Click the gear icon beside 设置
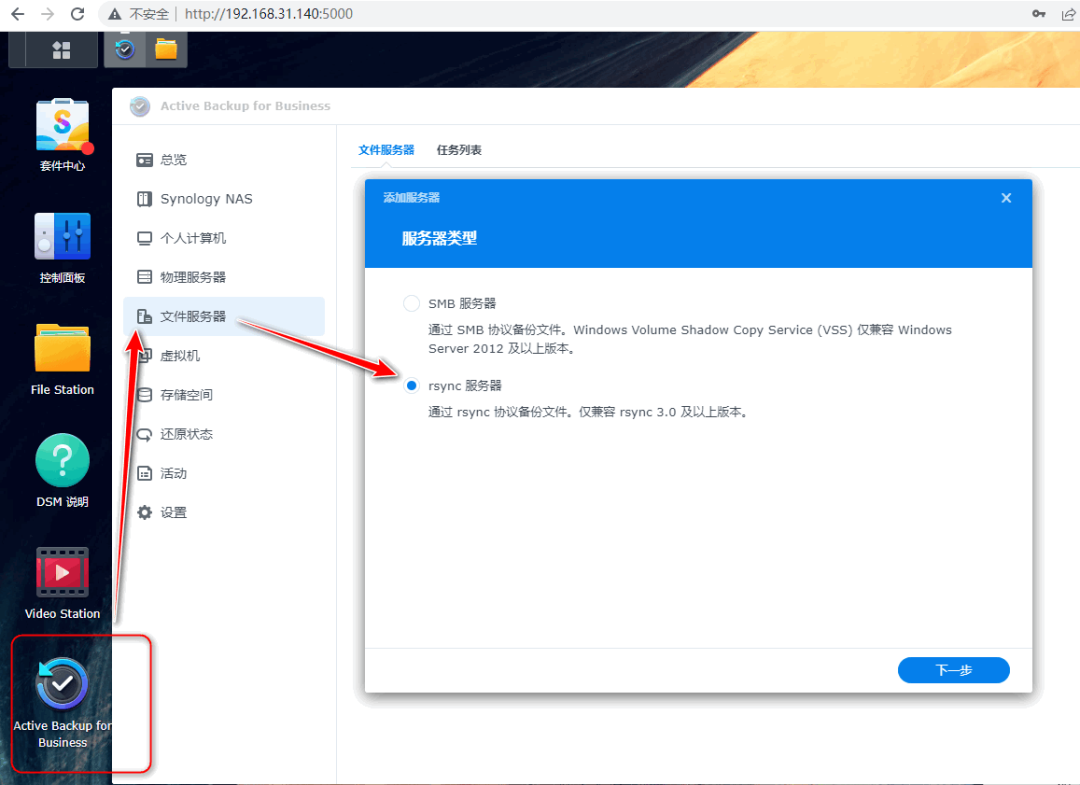The image size is (1080, 785). [145, 512]
